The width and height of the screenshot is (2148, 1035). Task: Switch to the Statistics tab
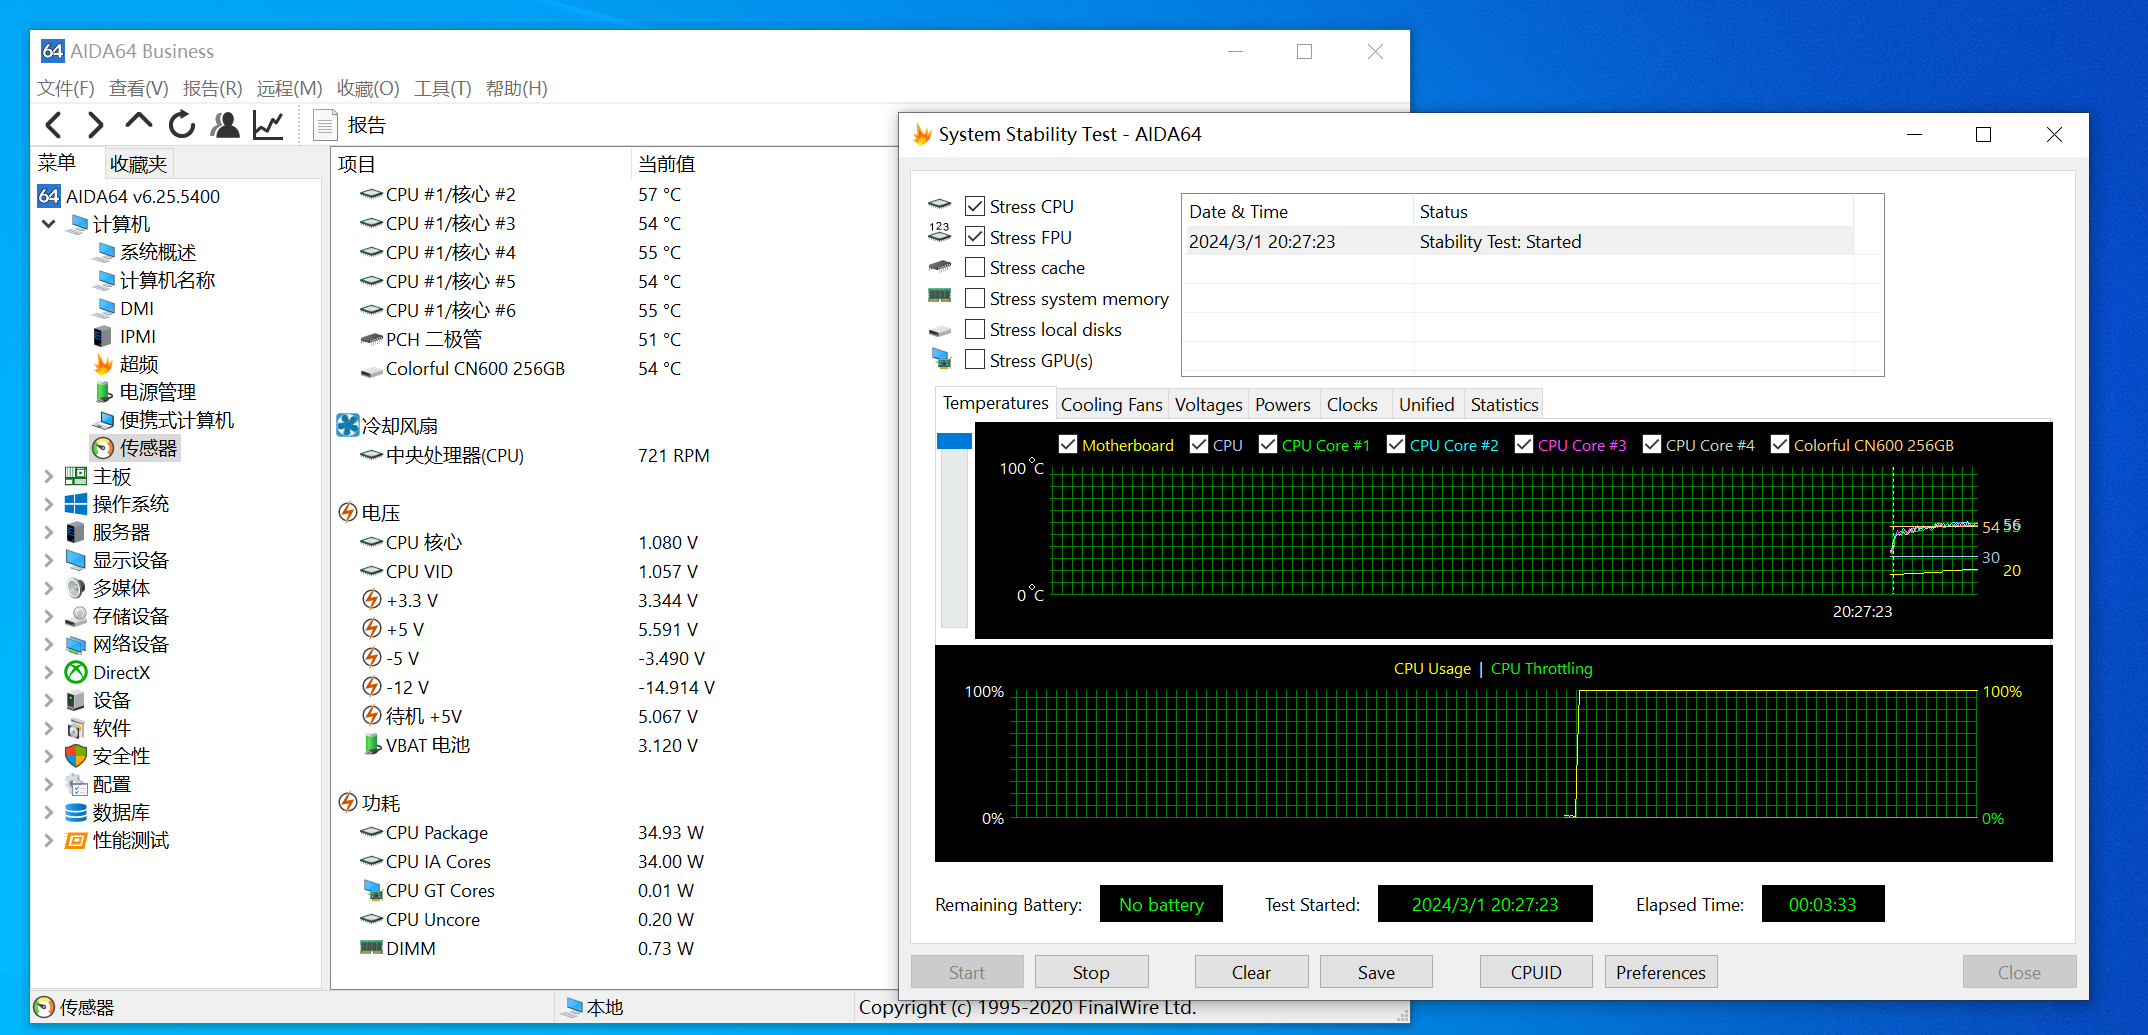click(1504, 404)
